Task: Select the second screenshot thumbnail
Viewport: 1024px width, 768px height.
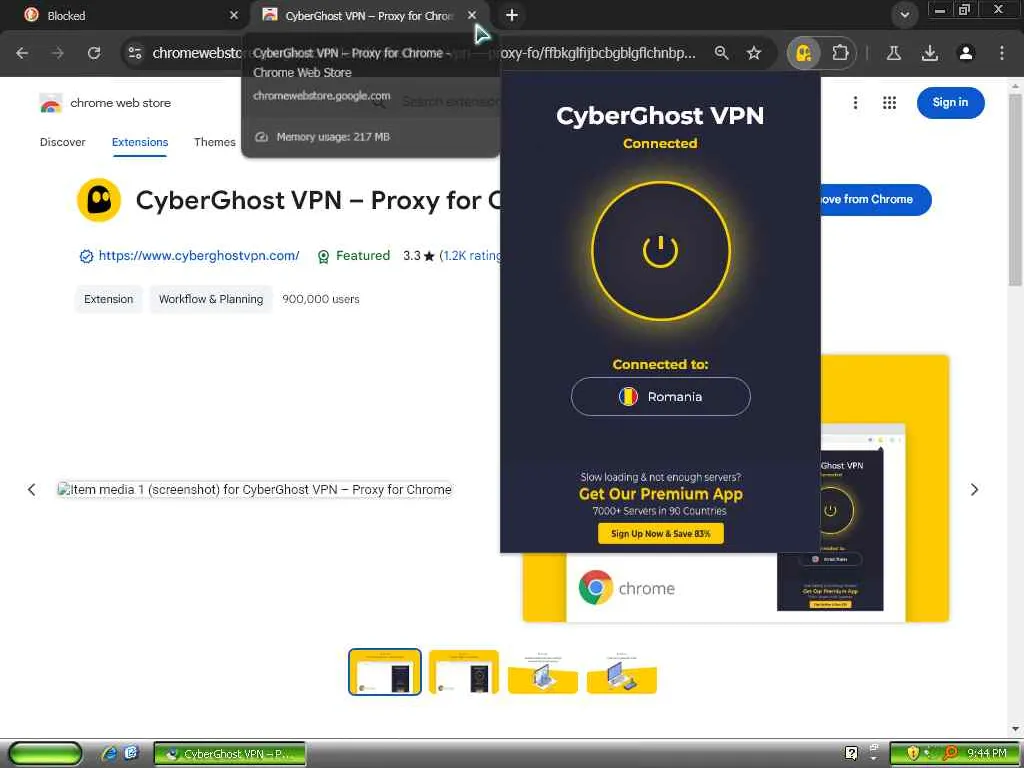Action: click(464, 671)
